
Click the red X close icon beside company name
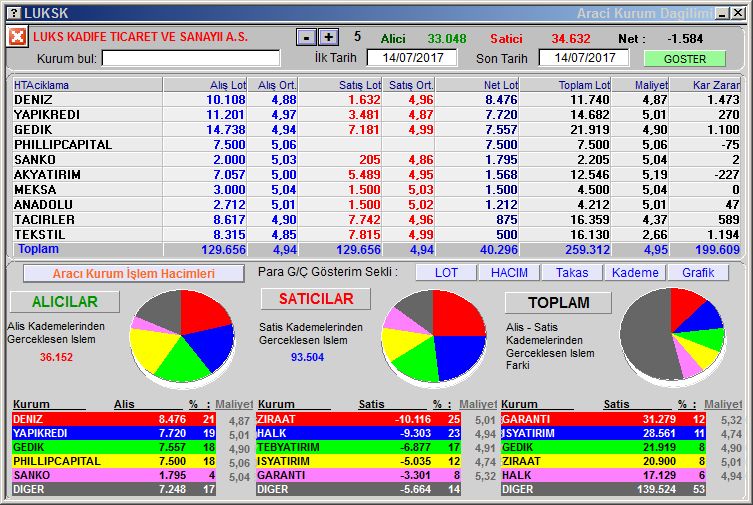(x=17, y=36)
